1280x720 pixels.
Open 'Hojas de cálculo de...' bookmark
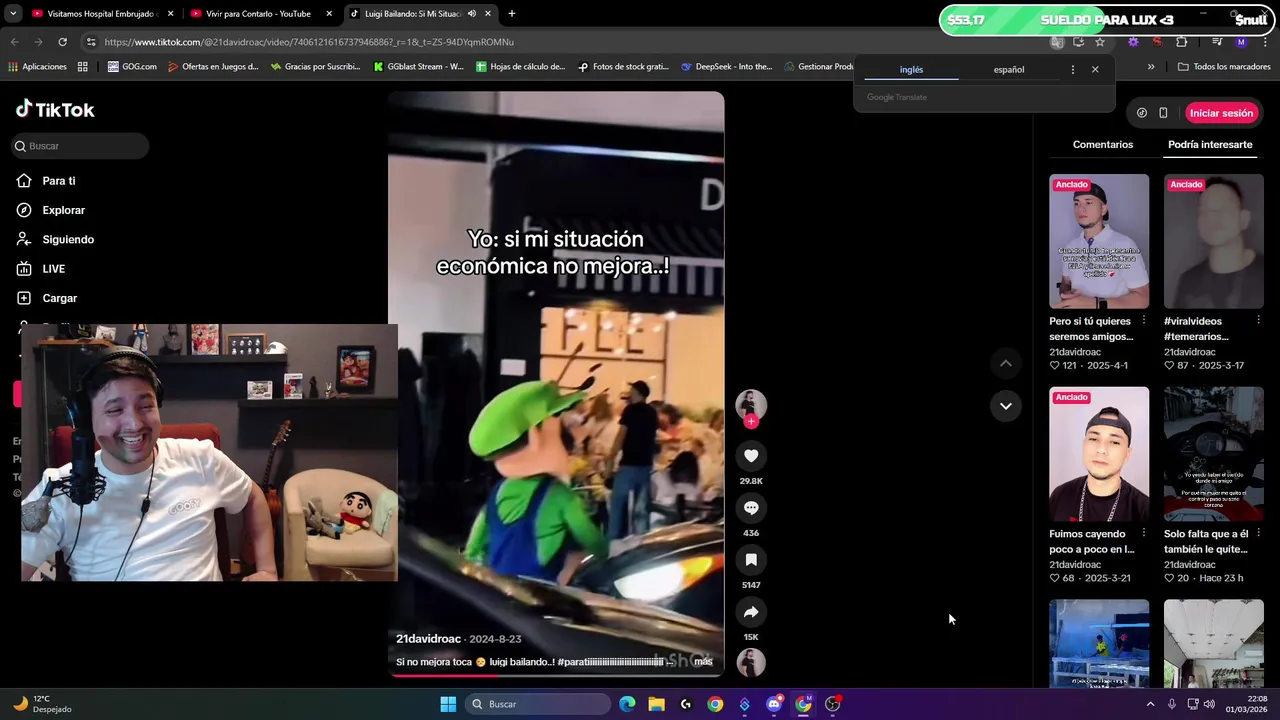coord(521,67)
